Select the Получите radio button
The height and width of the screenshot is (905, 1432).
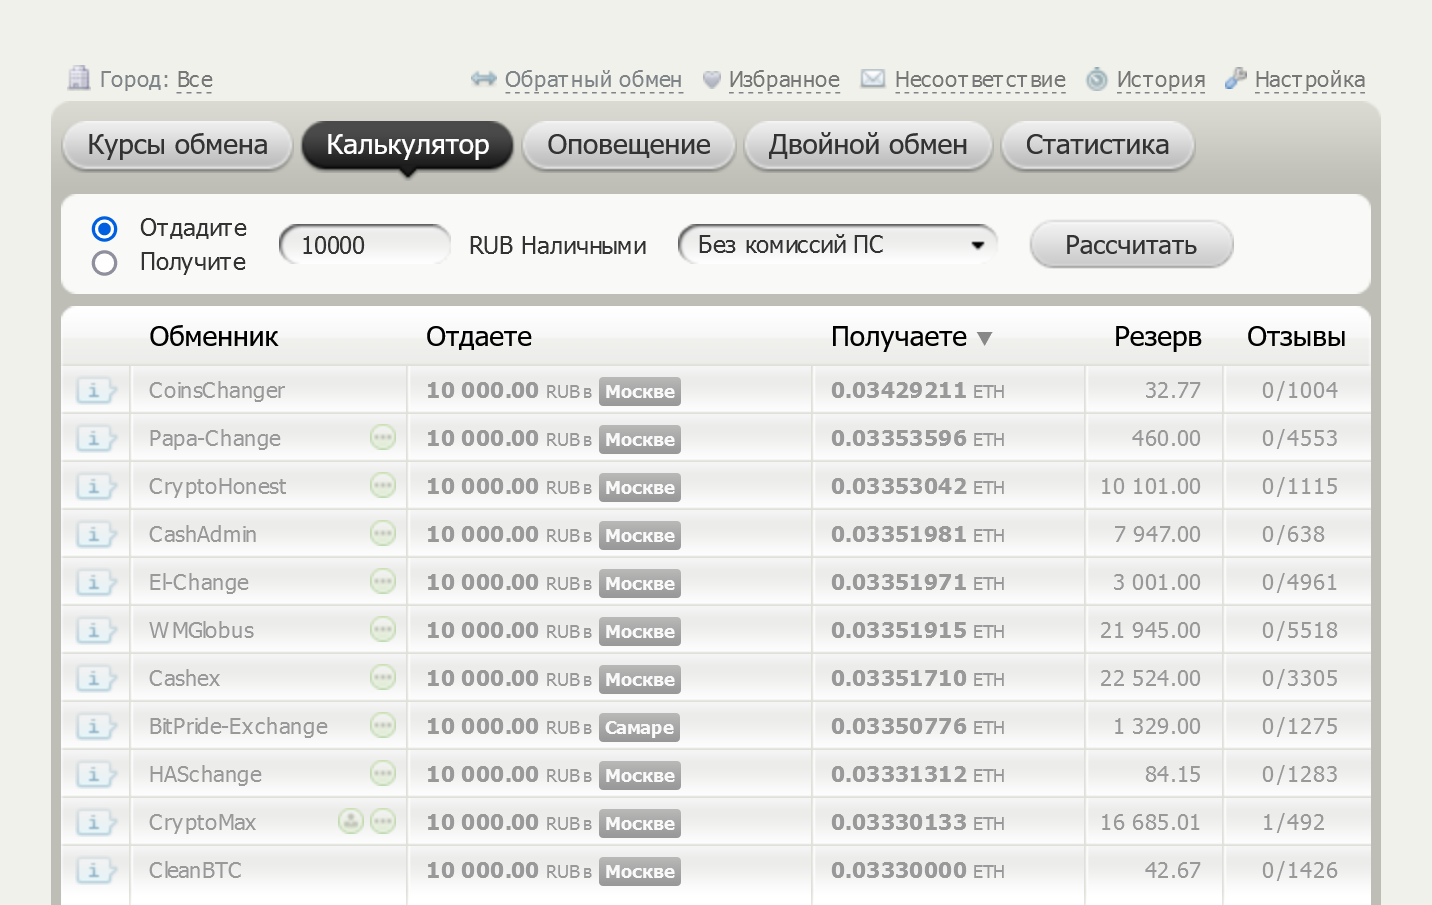[104, 263]
